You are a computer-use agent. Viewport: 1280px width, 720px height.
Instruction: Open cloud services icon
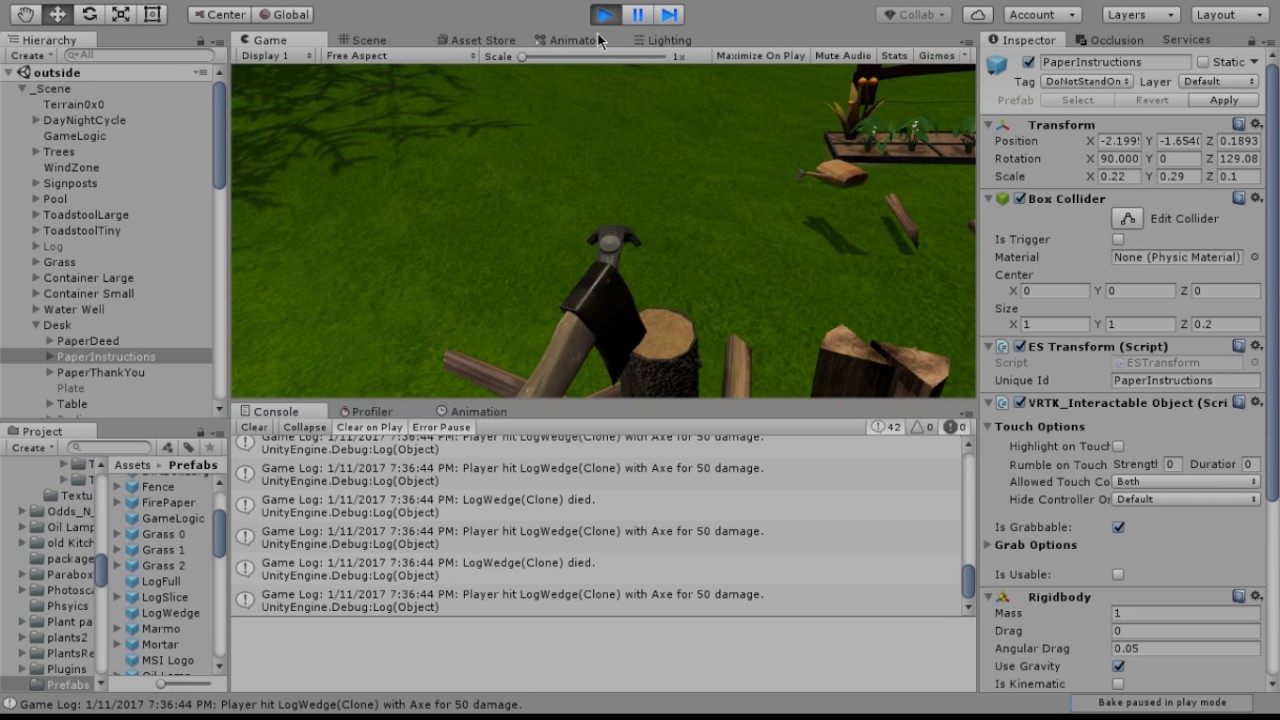coord(978,15)
